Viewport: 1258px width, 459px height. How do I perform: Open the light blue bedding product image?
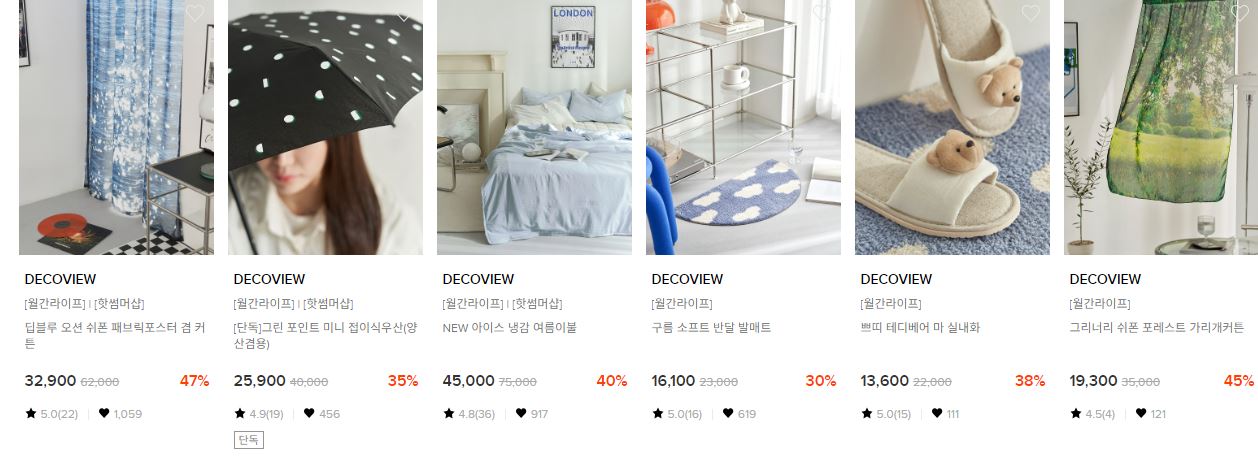tap(534, 127)
